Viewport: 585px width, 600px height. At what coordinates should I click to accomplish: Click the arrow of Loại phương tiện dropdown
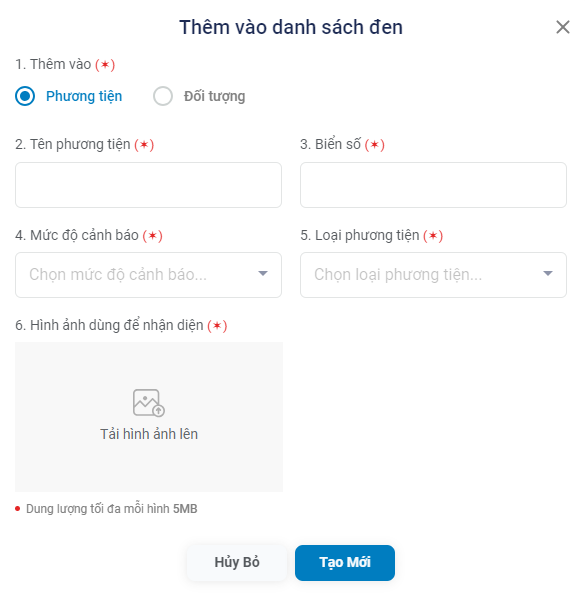548,273
